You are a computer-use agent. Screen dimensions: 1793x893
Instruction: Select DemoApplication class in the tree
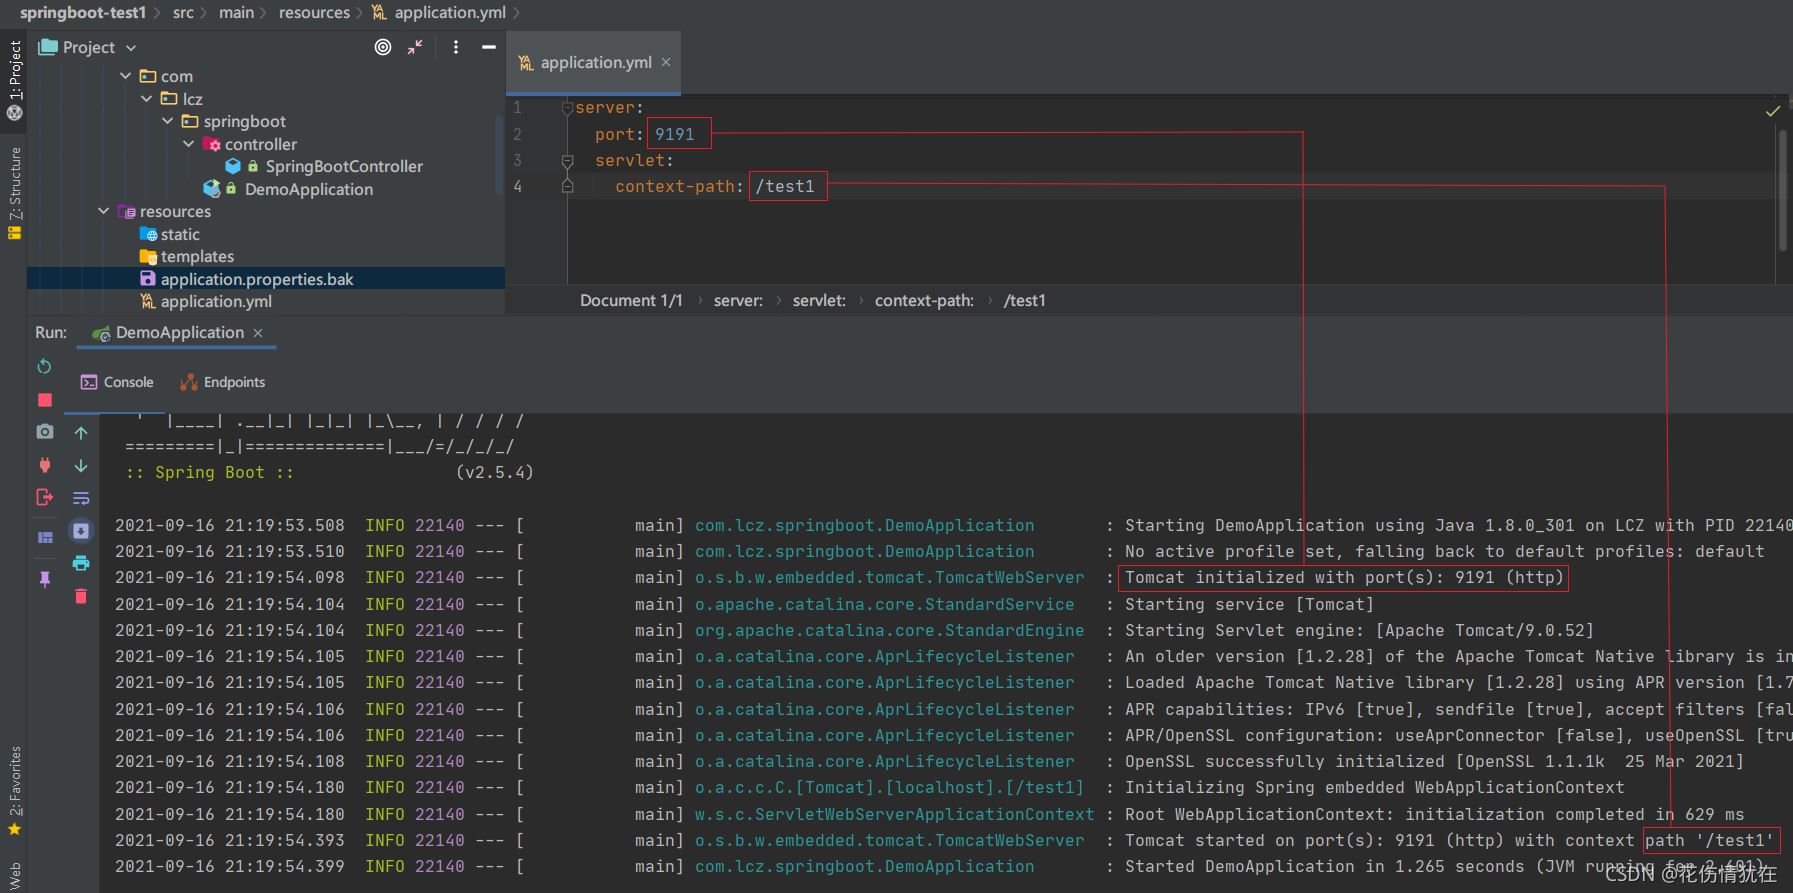point(308,189)
